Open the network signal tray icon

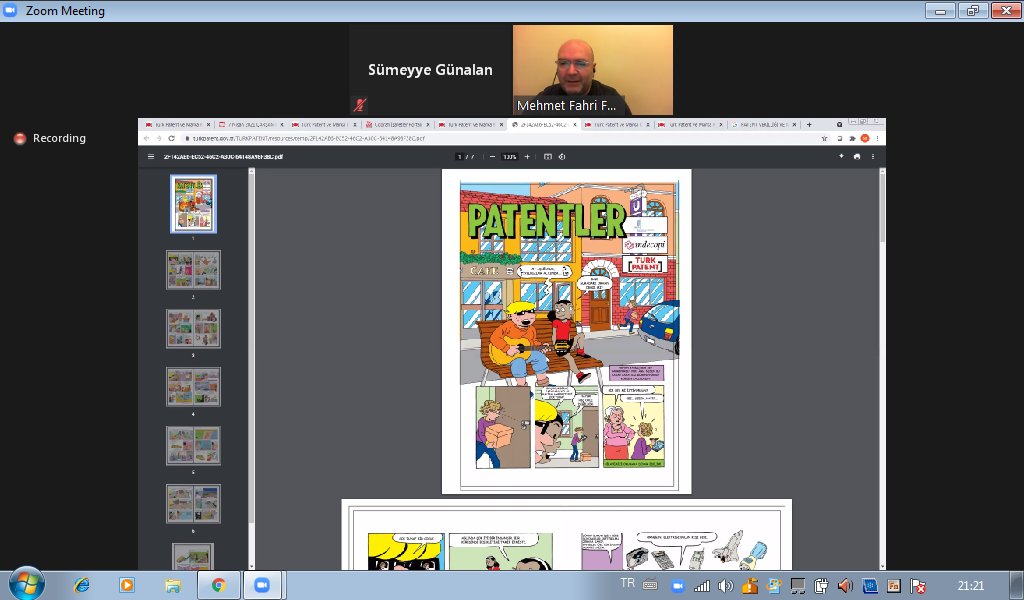point(702,586)
